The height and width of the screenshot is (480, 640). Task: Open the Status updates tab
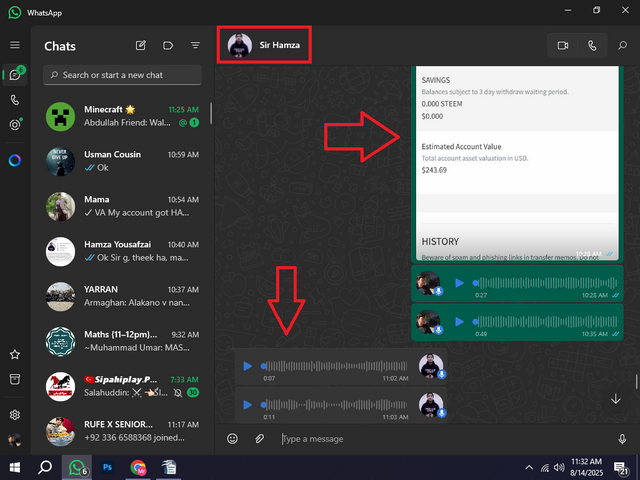tap(15, 124)
